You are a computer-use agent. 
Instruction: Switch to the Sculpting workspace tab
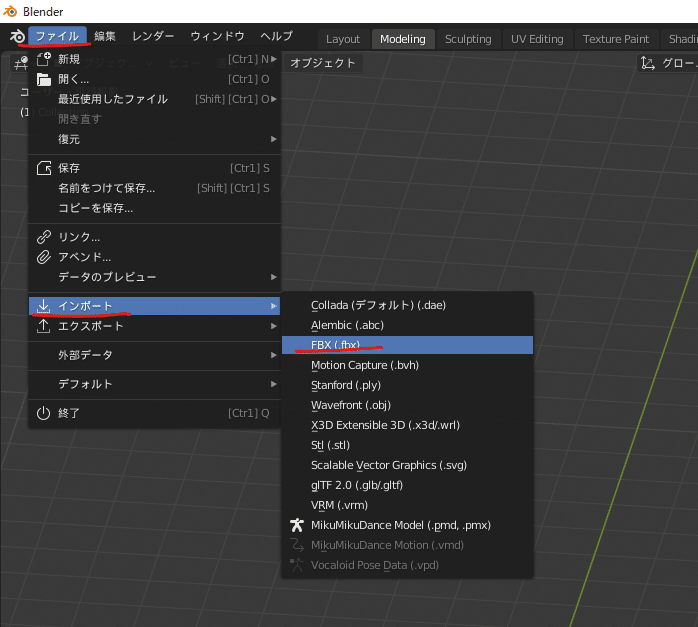point(468,39)
